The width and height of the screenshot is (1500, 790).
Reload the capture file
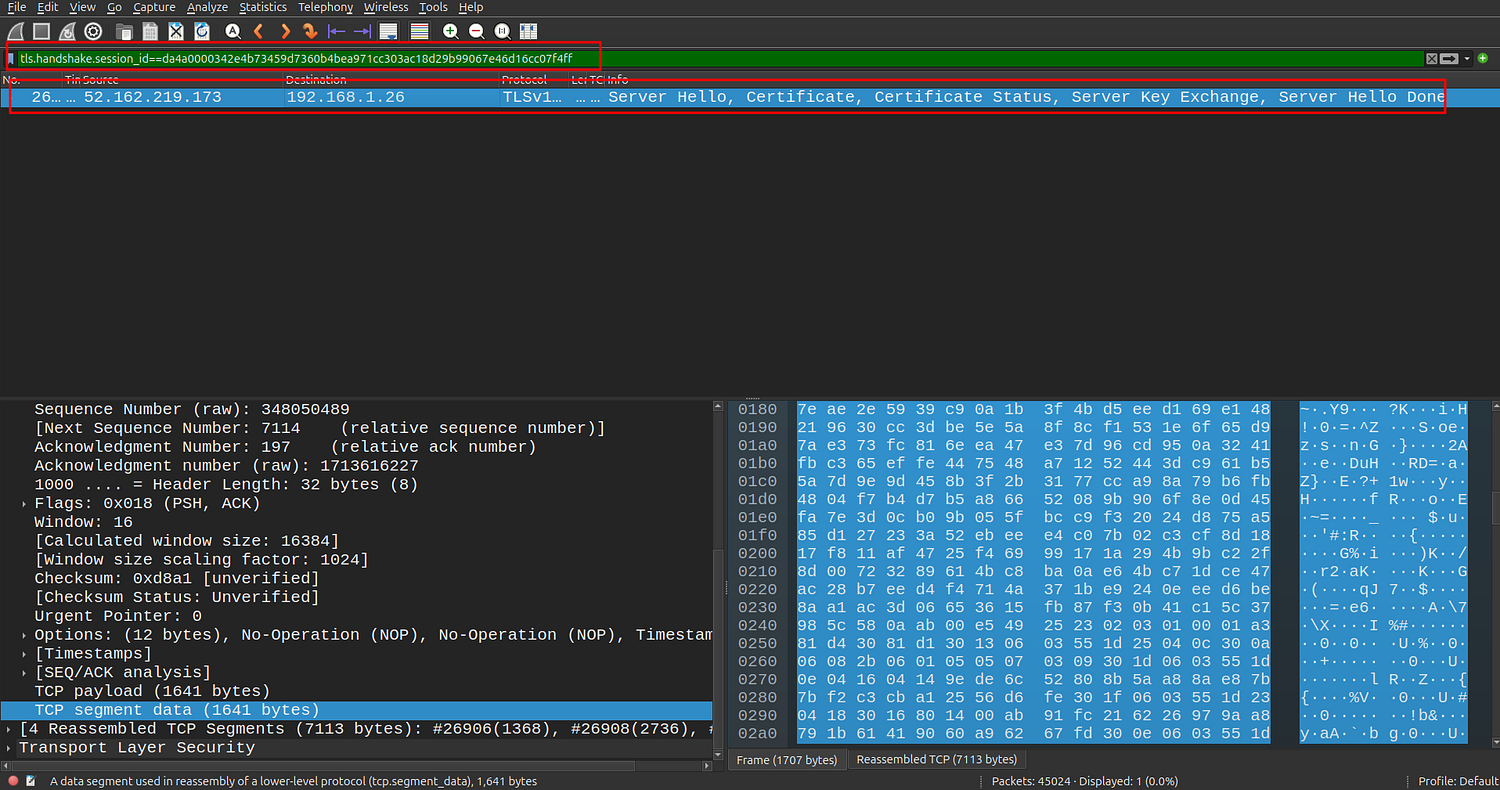202,32
